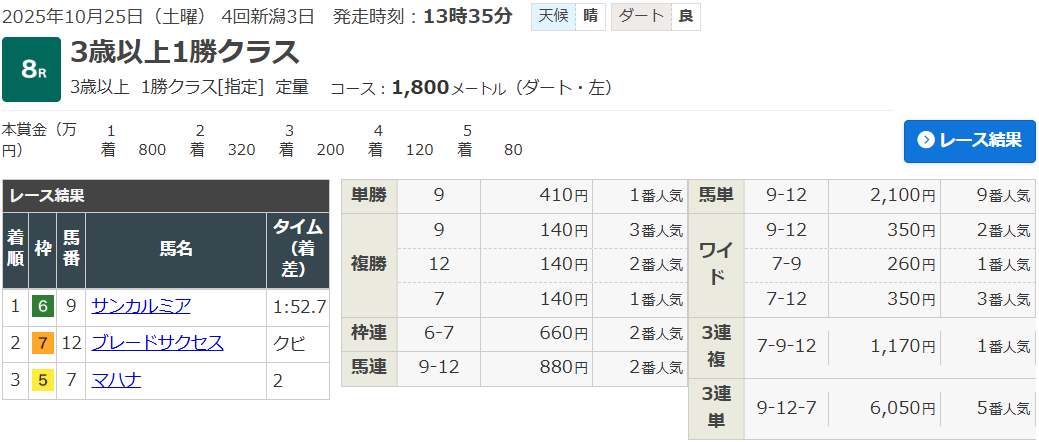The image size is (1039, 442).
Task: Click the 7-9-12 trio combination
Action: [x=787, y=346]
